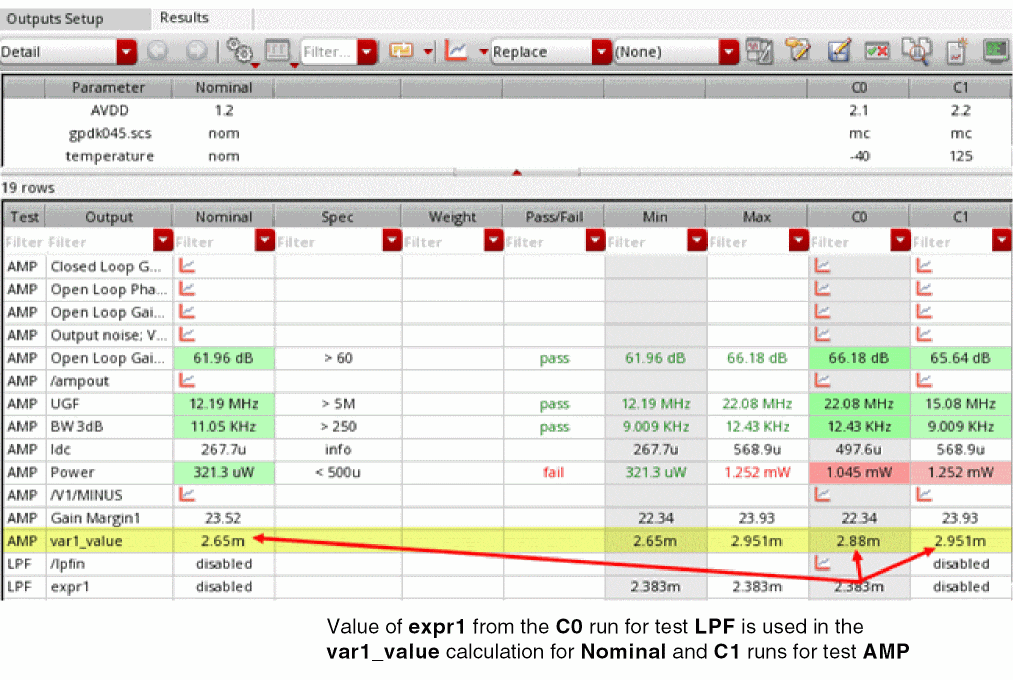Click the forward navigation arrow icon

click(x=196, y=50)
